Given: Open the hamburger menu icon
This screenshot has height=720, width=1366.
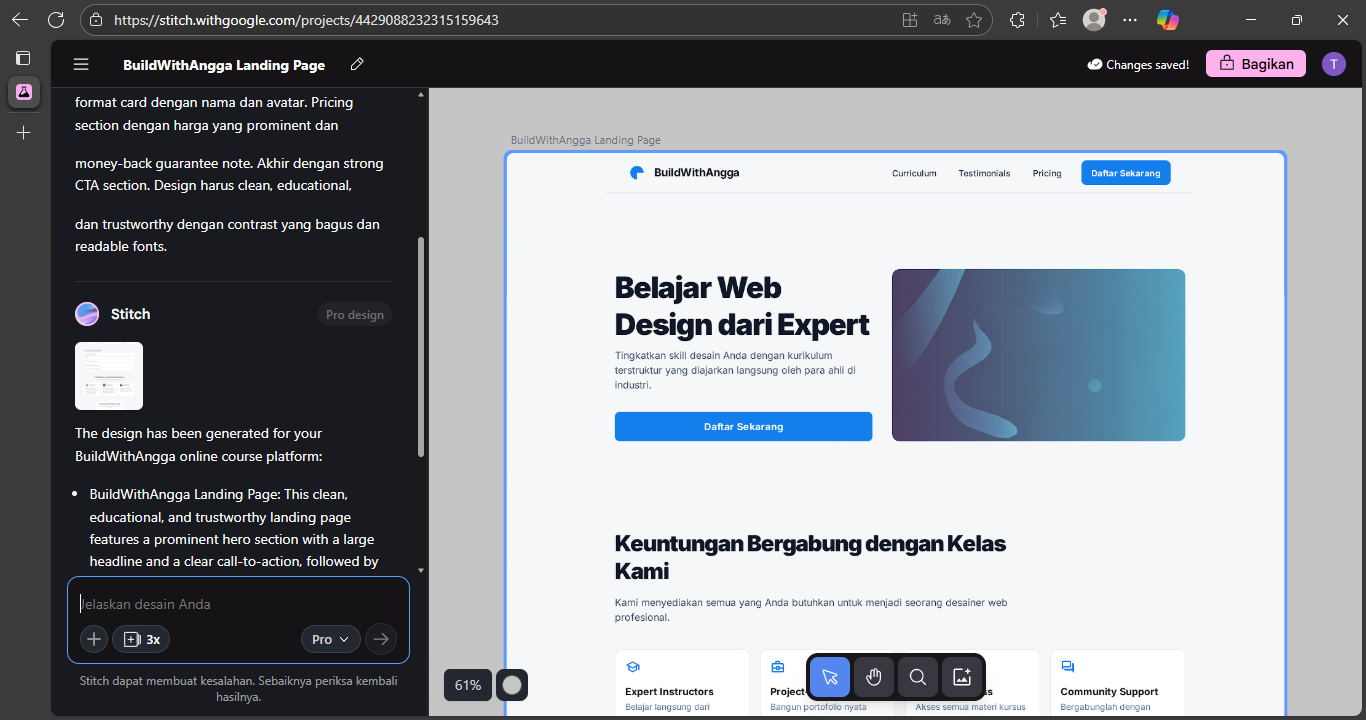Looking at the screenshot, I should 80,63.
